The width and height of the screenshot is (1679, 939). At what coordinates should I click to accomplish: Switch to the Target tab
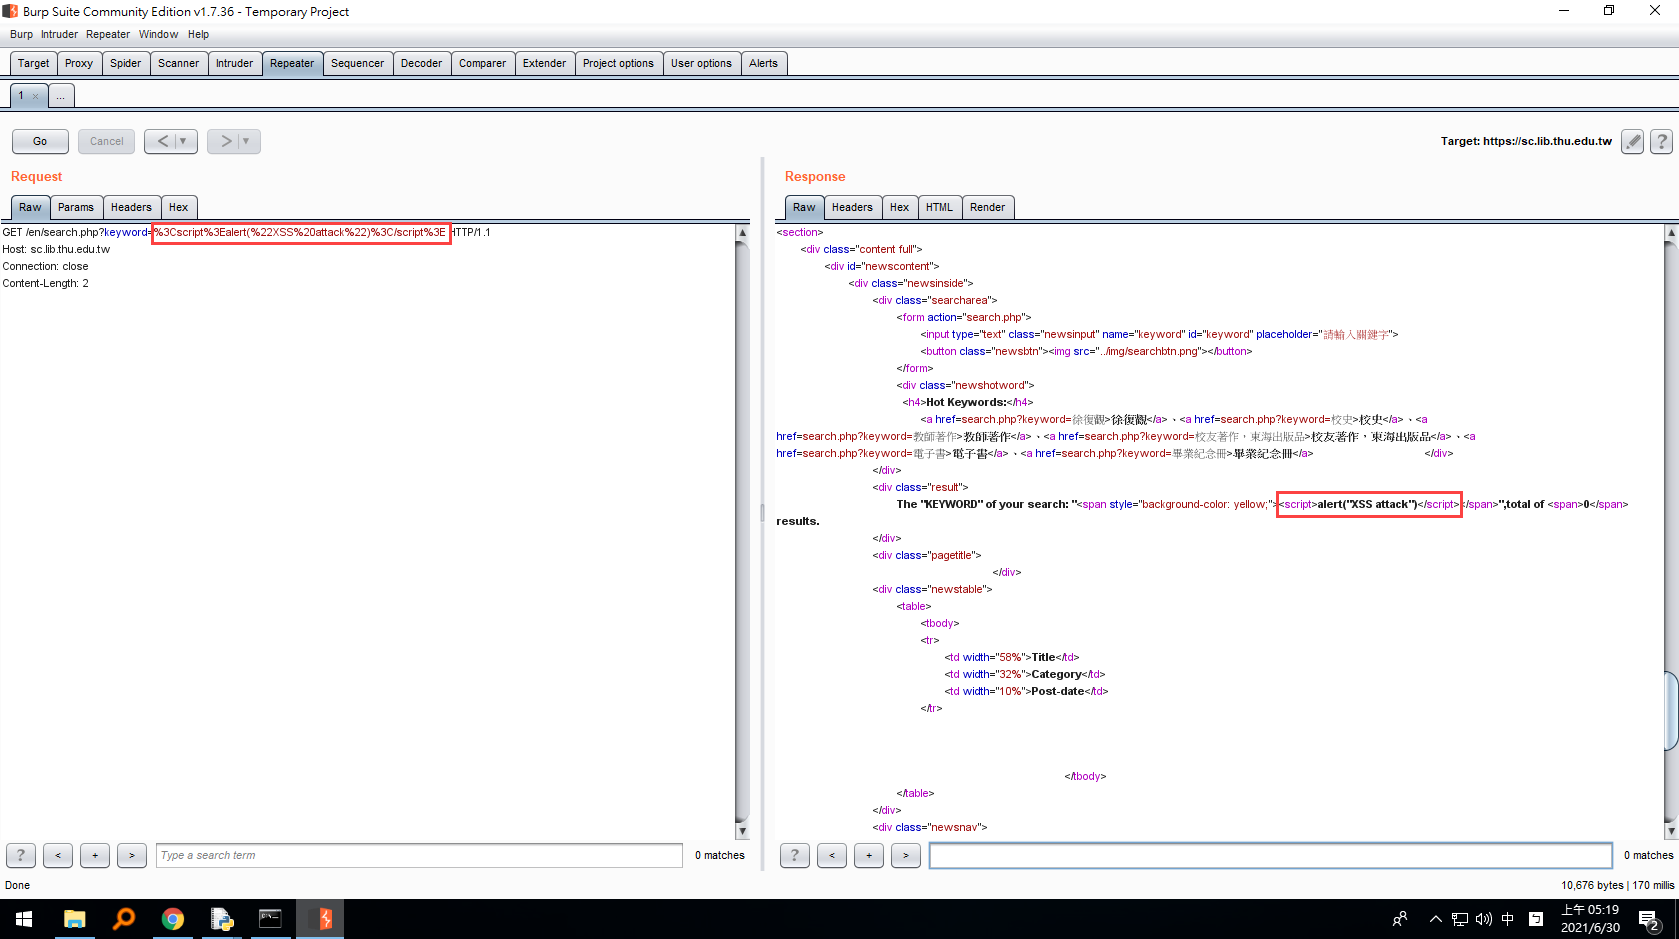point(33,63)
